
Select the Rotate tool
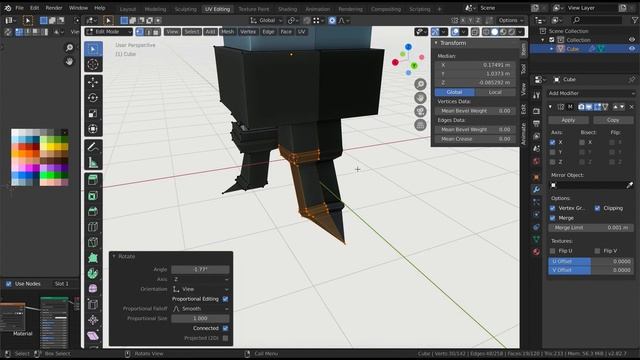(93, 98)
